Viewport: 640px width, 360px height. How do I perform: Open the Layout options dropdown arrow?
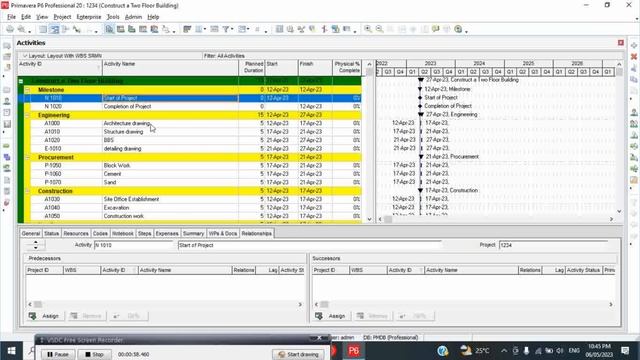tap(24, 56)
